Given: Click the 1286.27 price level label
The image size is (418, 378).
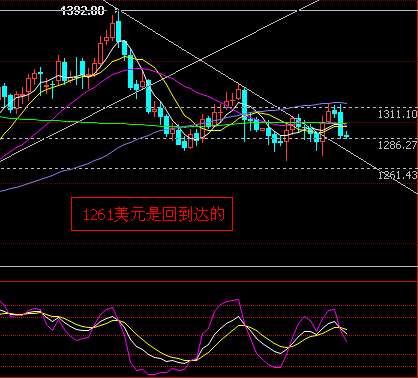Looking at the screenshot, I should point(397,145).
